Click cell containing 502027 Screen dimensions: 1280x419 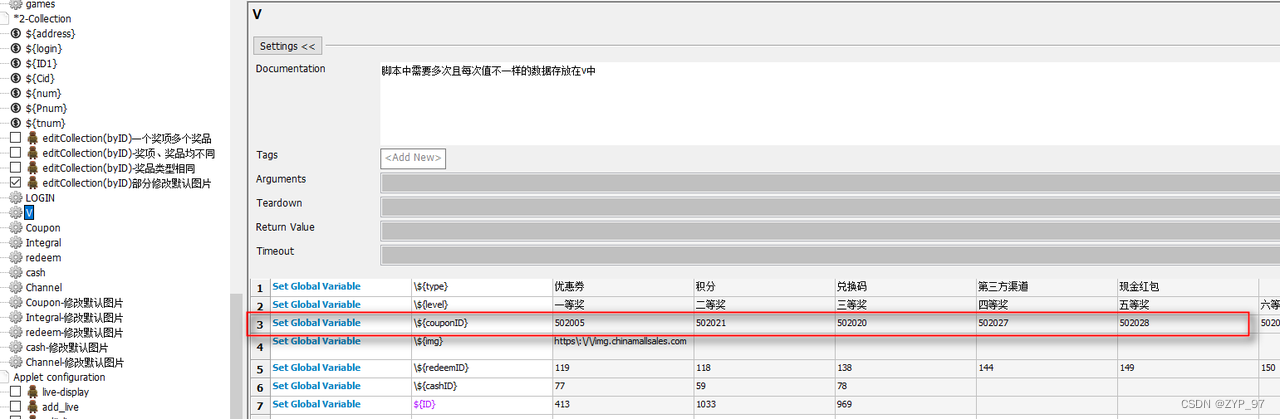(x=1046, y=324)
